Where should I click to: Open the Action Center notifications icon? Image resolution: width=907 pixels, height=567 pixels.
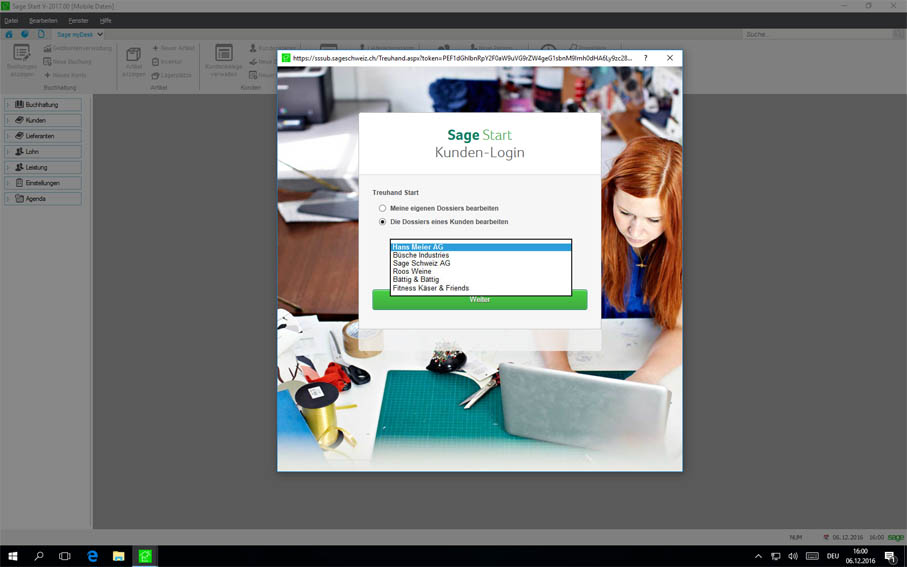tap(891, 556)
